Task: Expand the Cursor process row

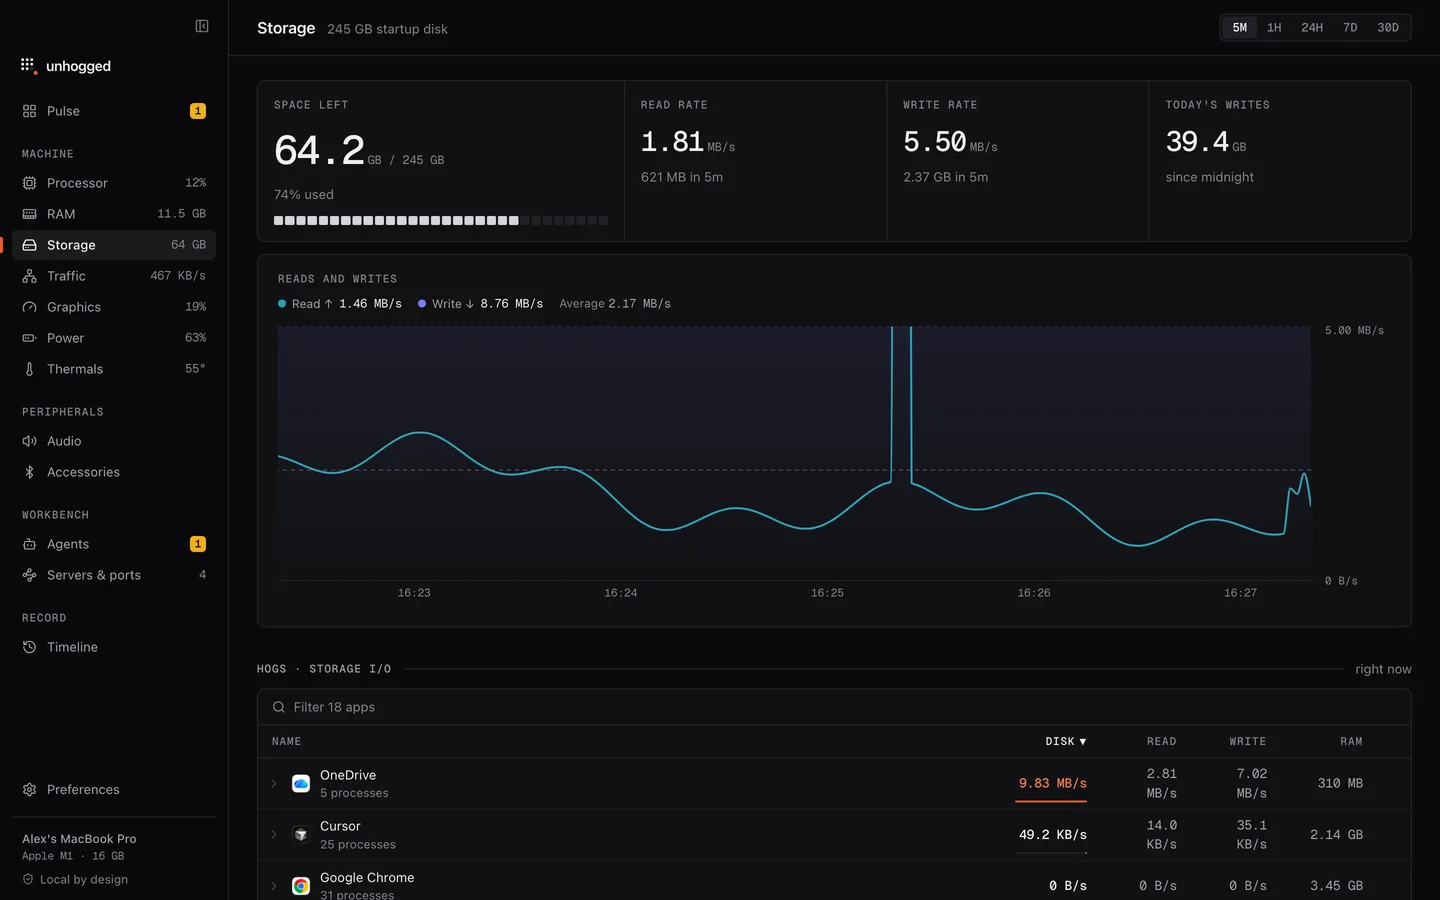Action: (274, 835)
